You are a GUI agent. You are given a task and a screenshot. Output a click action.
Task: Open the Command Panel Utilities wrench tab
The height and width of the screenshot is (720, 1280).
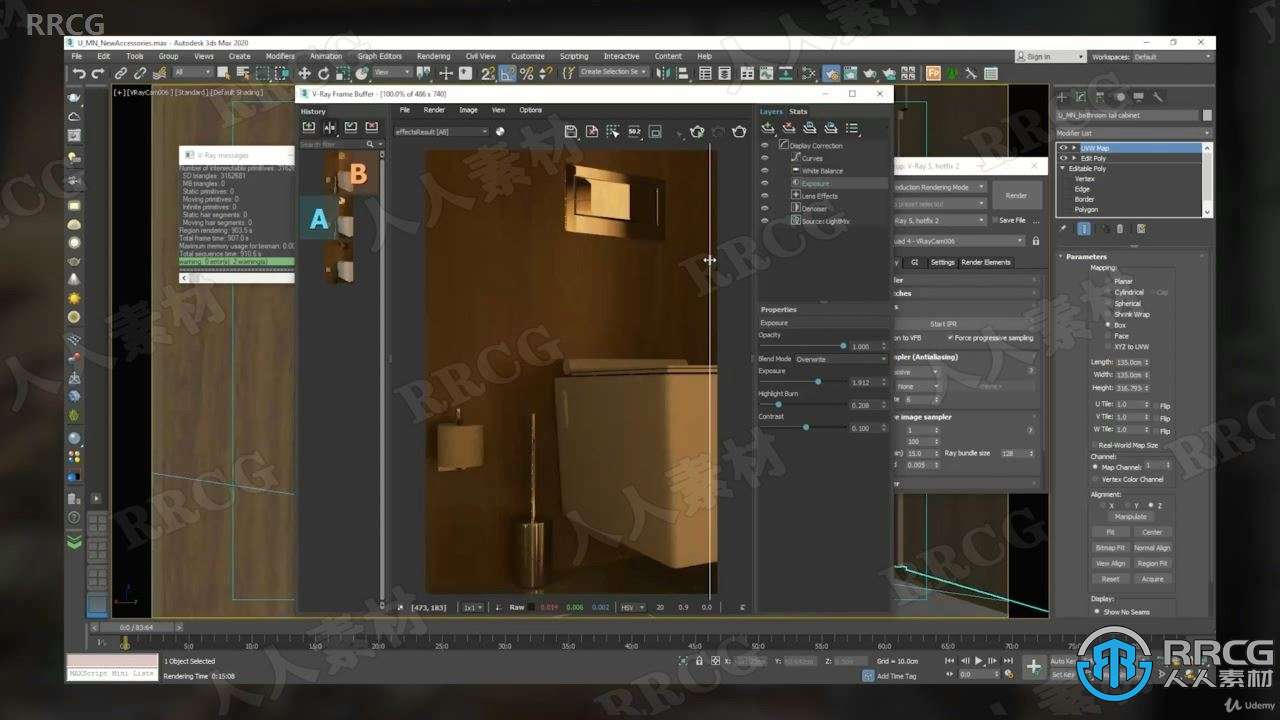(x=1157, y=97)
